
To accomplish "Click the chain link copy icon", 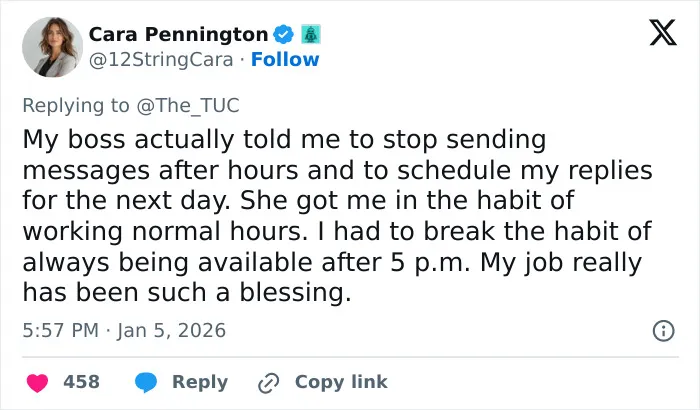I will (x=269, y=383).
